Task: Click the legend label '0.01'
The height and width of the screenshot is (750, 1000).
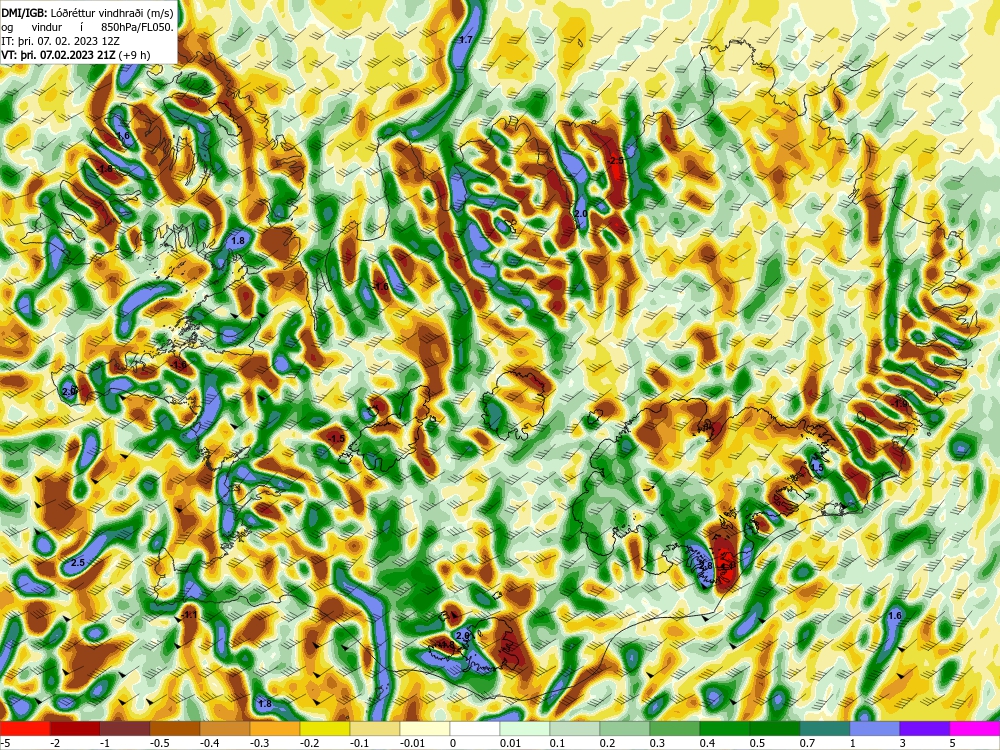Action: [510, 743]
